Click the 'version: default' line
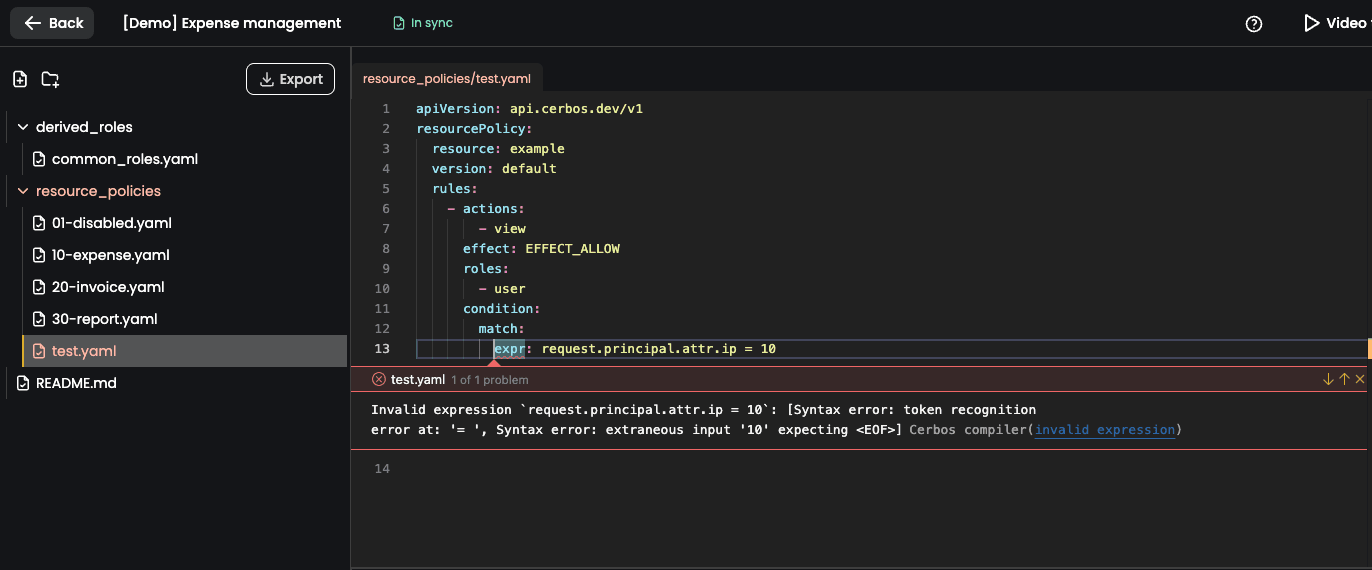 494,169
